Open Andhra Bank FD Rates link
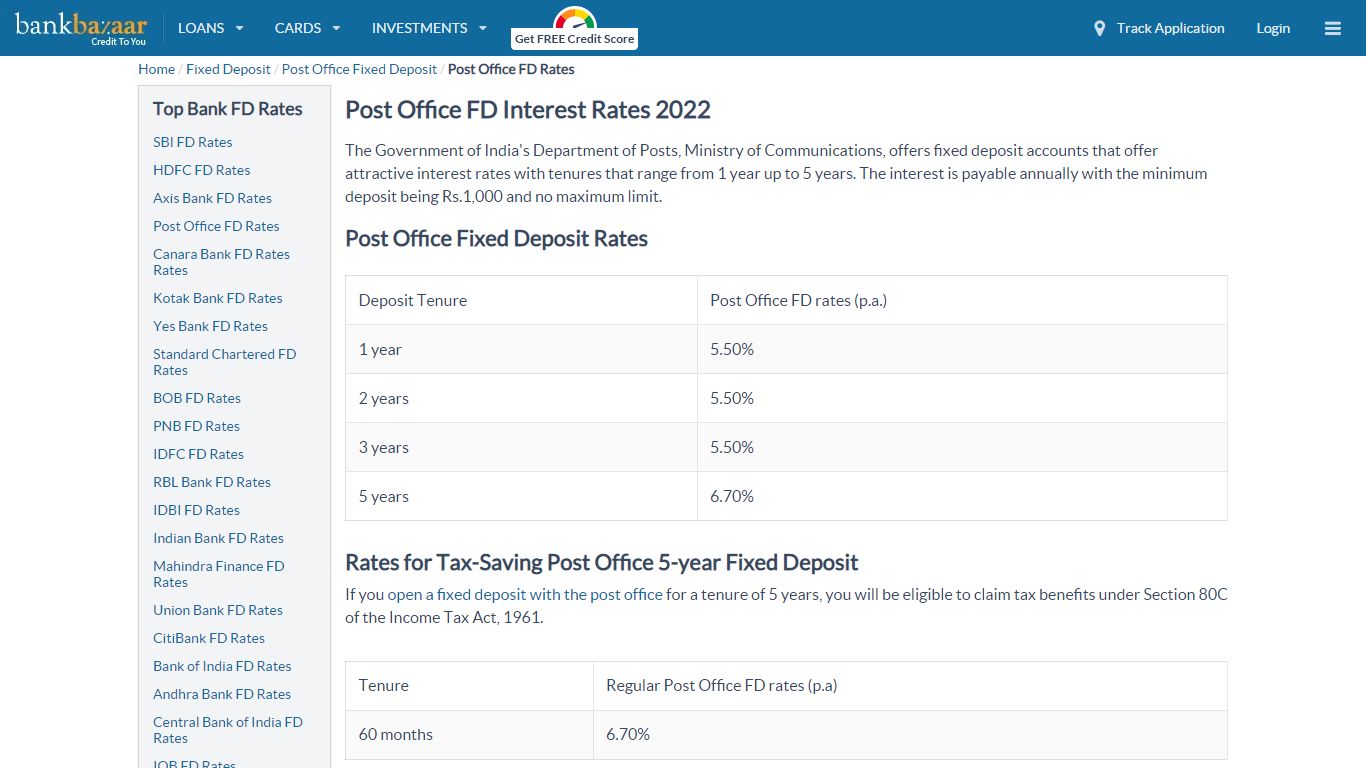This screenshot has width=1366, height=768. (221, 694)
